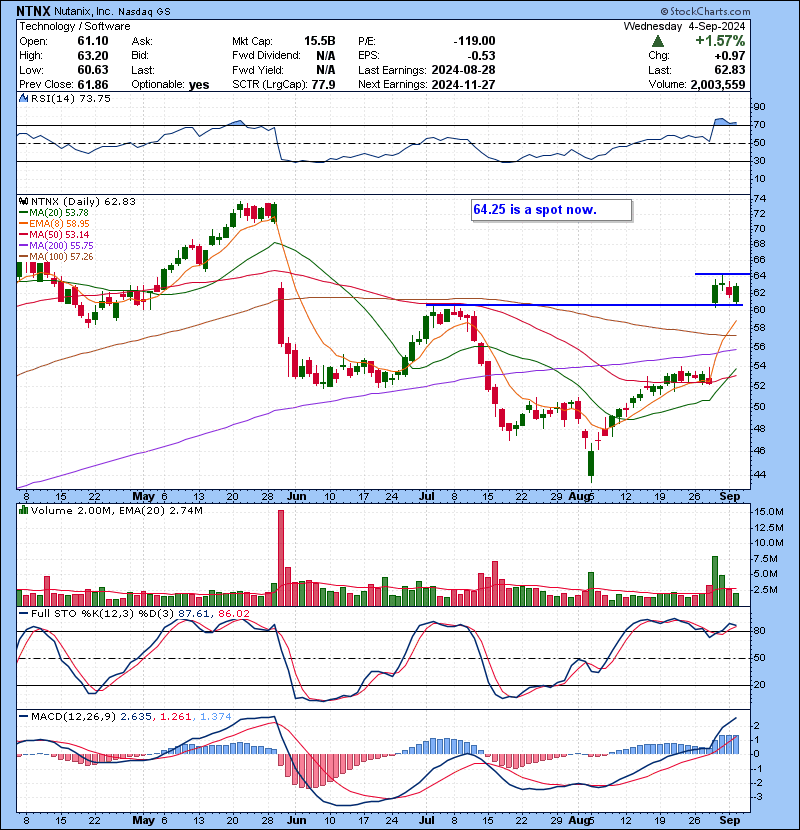Viewport: 800px width, 830px height.
Task: Click the MACD(12,26,9) indicator label
Action: click(73, 716)
